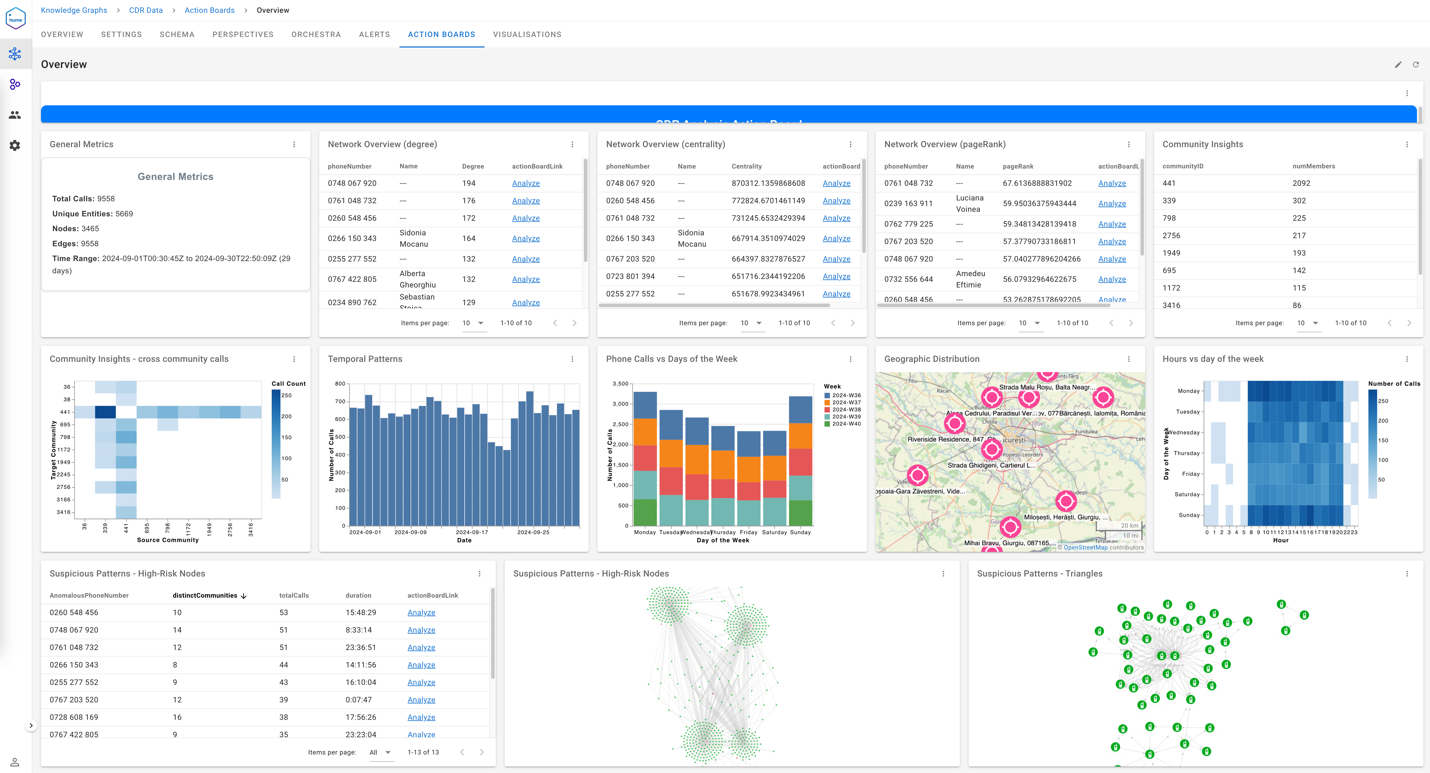This screenshot has height=773, width=1430.
Task: Open items per page dropdown in Community Insights
Action: pos(1308,323)
